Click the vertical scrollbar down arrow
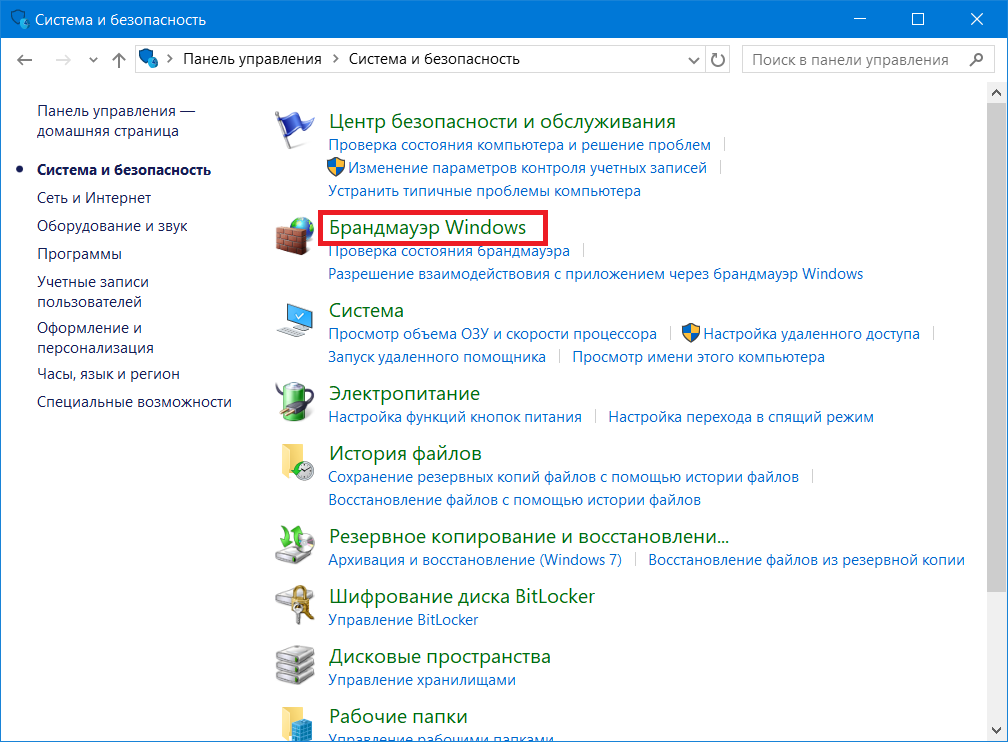 click(996, 730)
